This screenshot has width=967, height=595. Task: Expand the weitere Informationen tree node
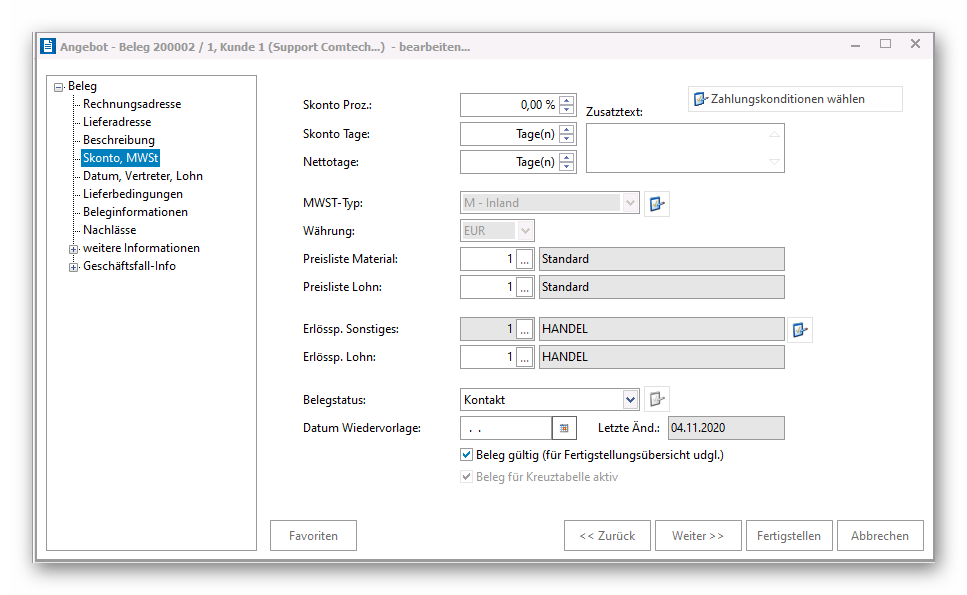click(x=73, y=249)
